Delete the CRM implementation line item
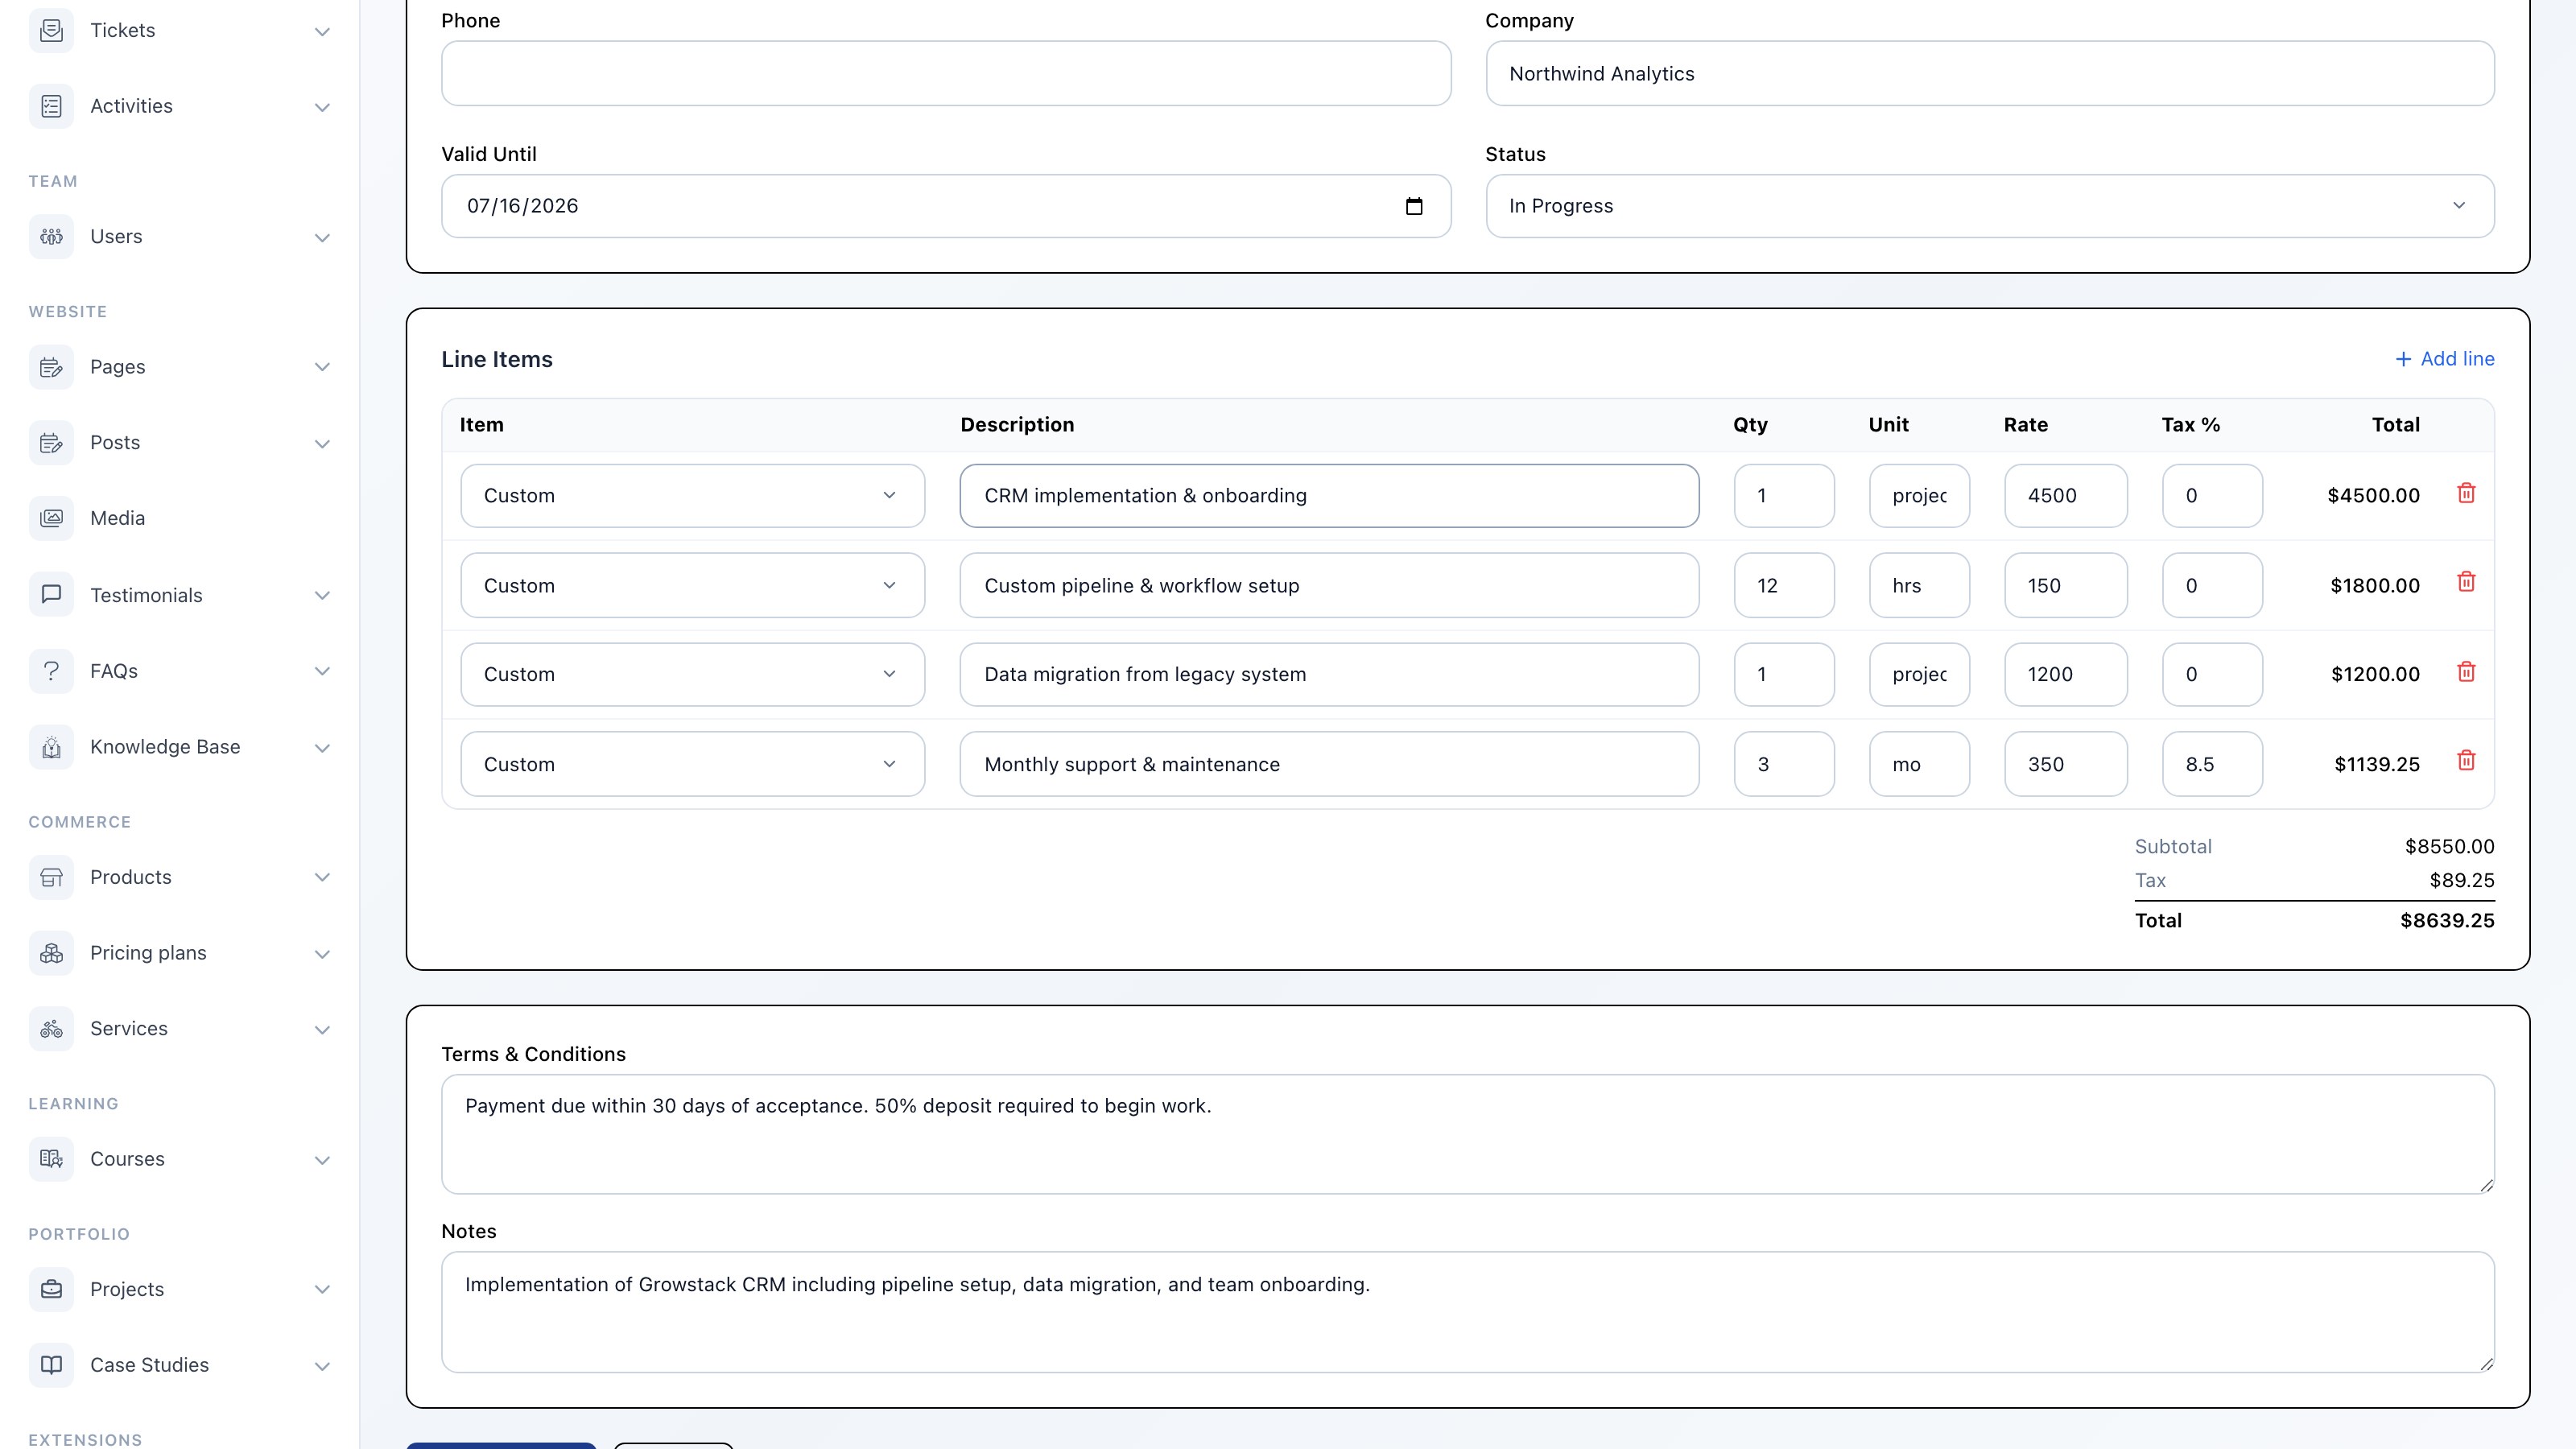 click(2466, 493)
